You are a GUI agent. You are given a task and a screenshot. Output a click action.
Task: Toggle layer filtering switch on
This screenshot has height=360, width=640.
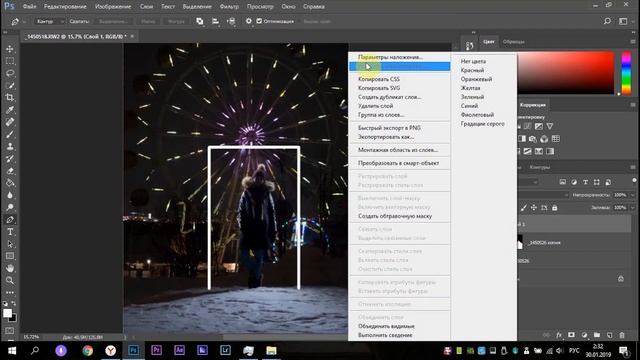point(634,180)
